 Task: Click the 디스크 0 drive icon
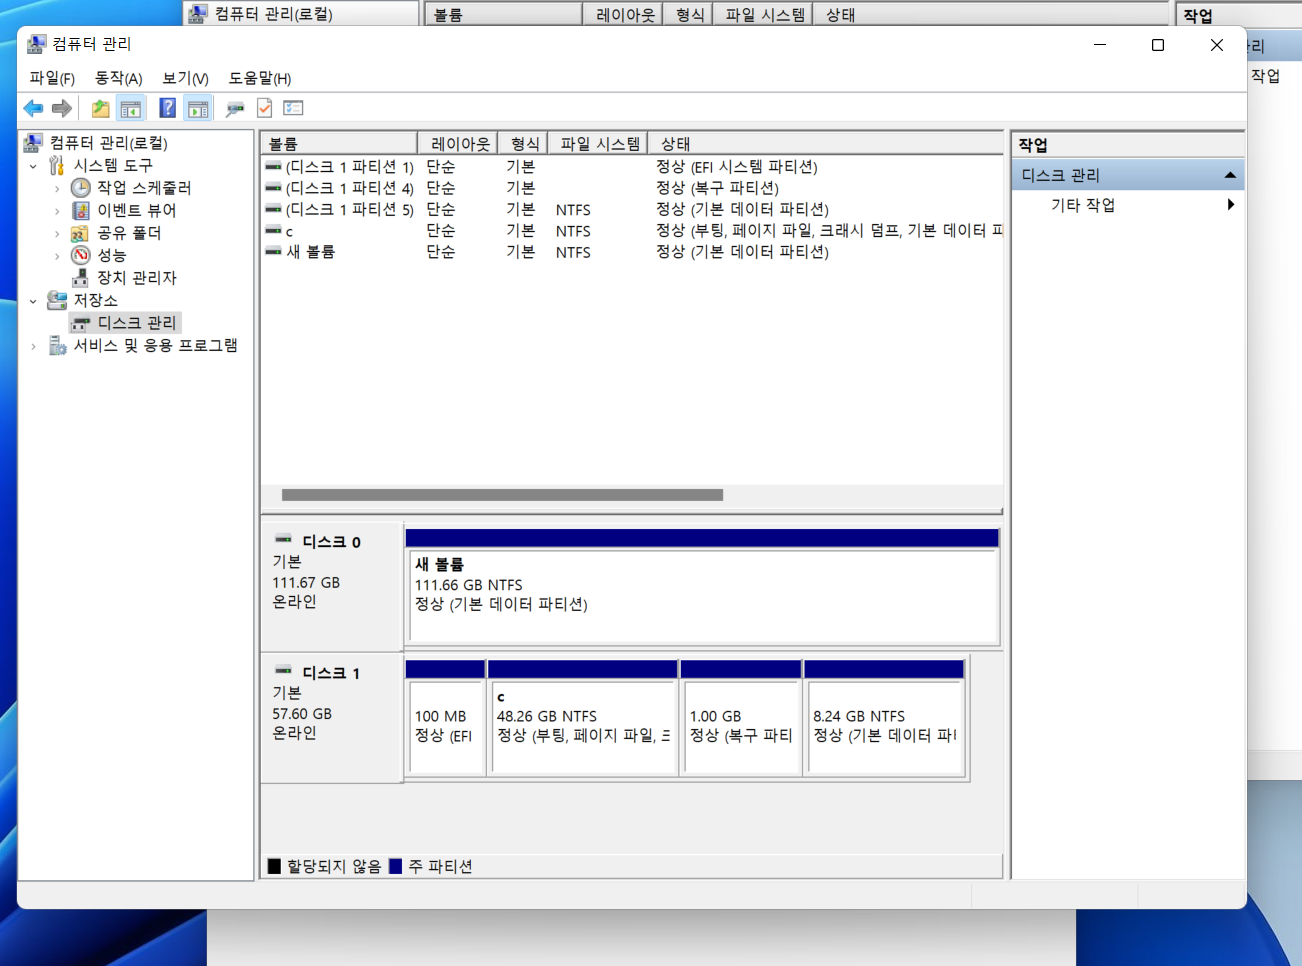[x=284, y=540]
